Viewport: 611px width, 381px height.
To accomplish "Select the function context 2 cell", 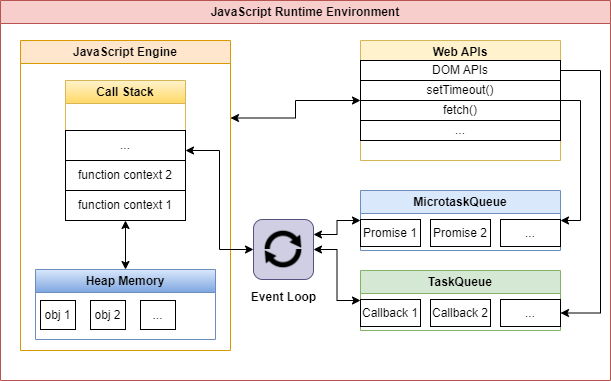I will pos(125,175).
